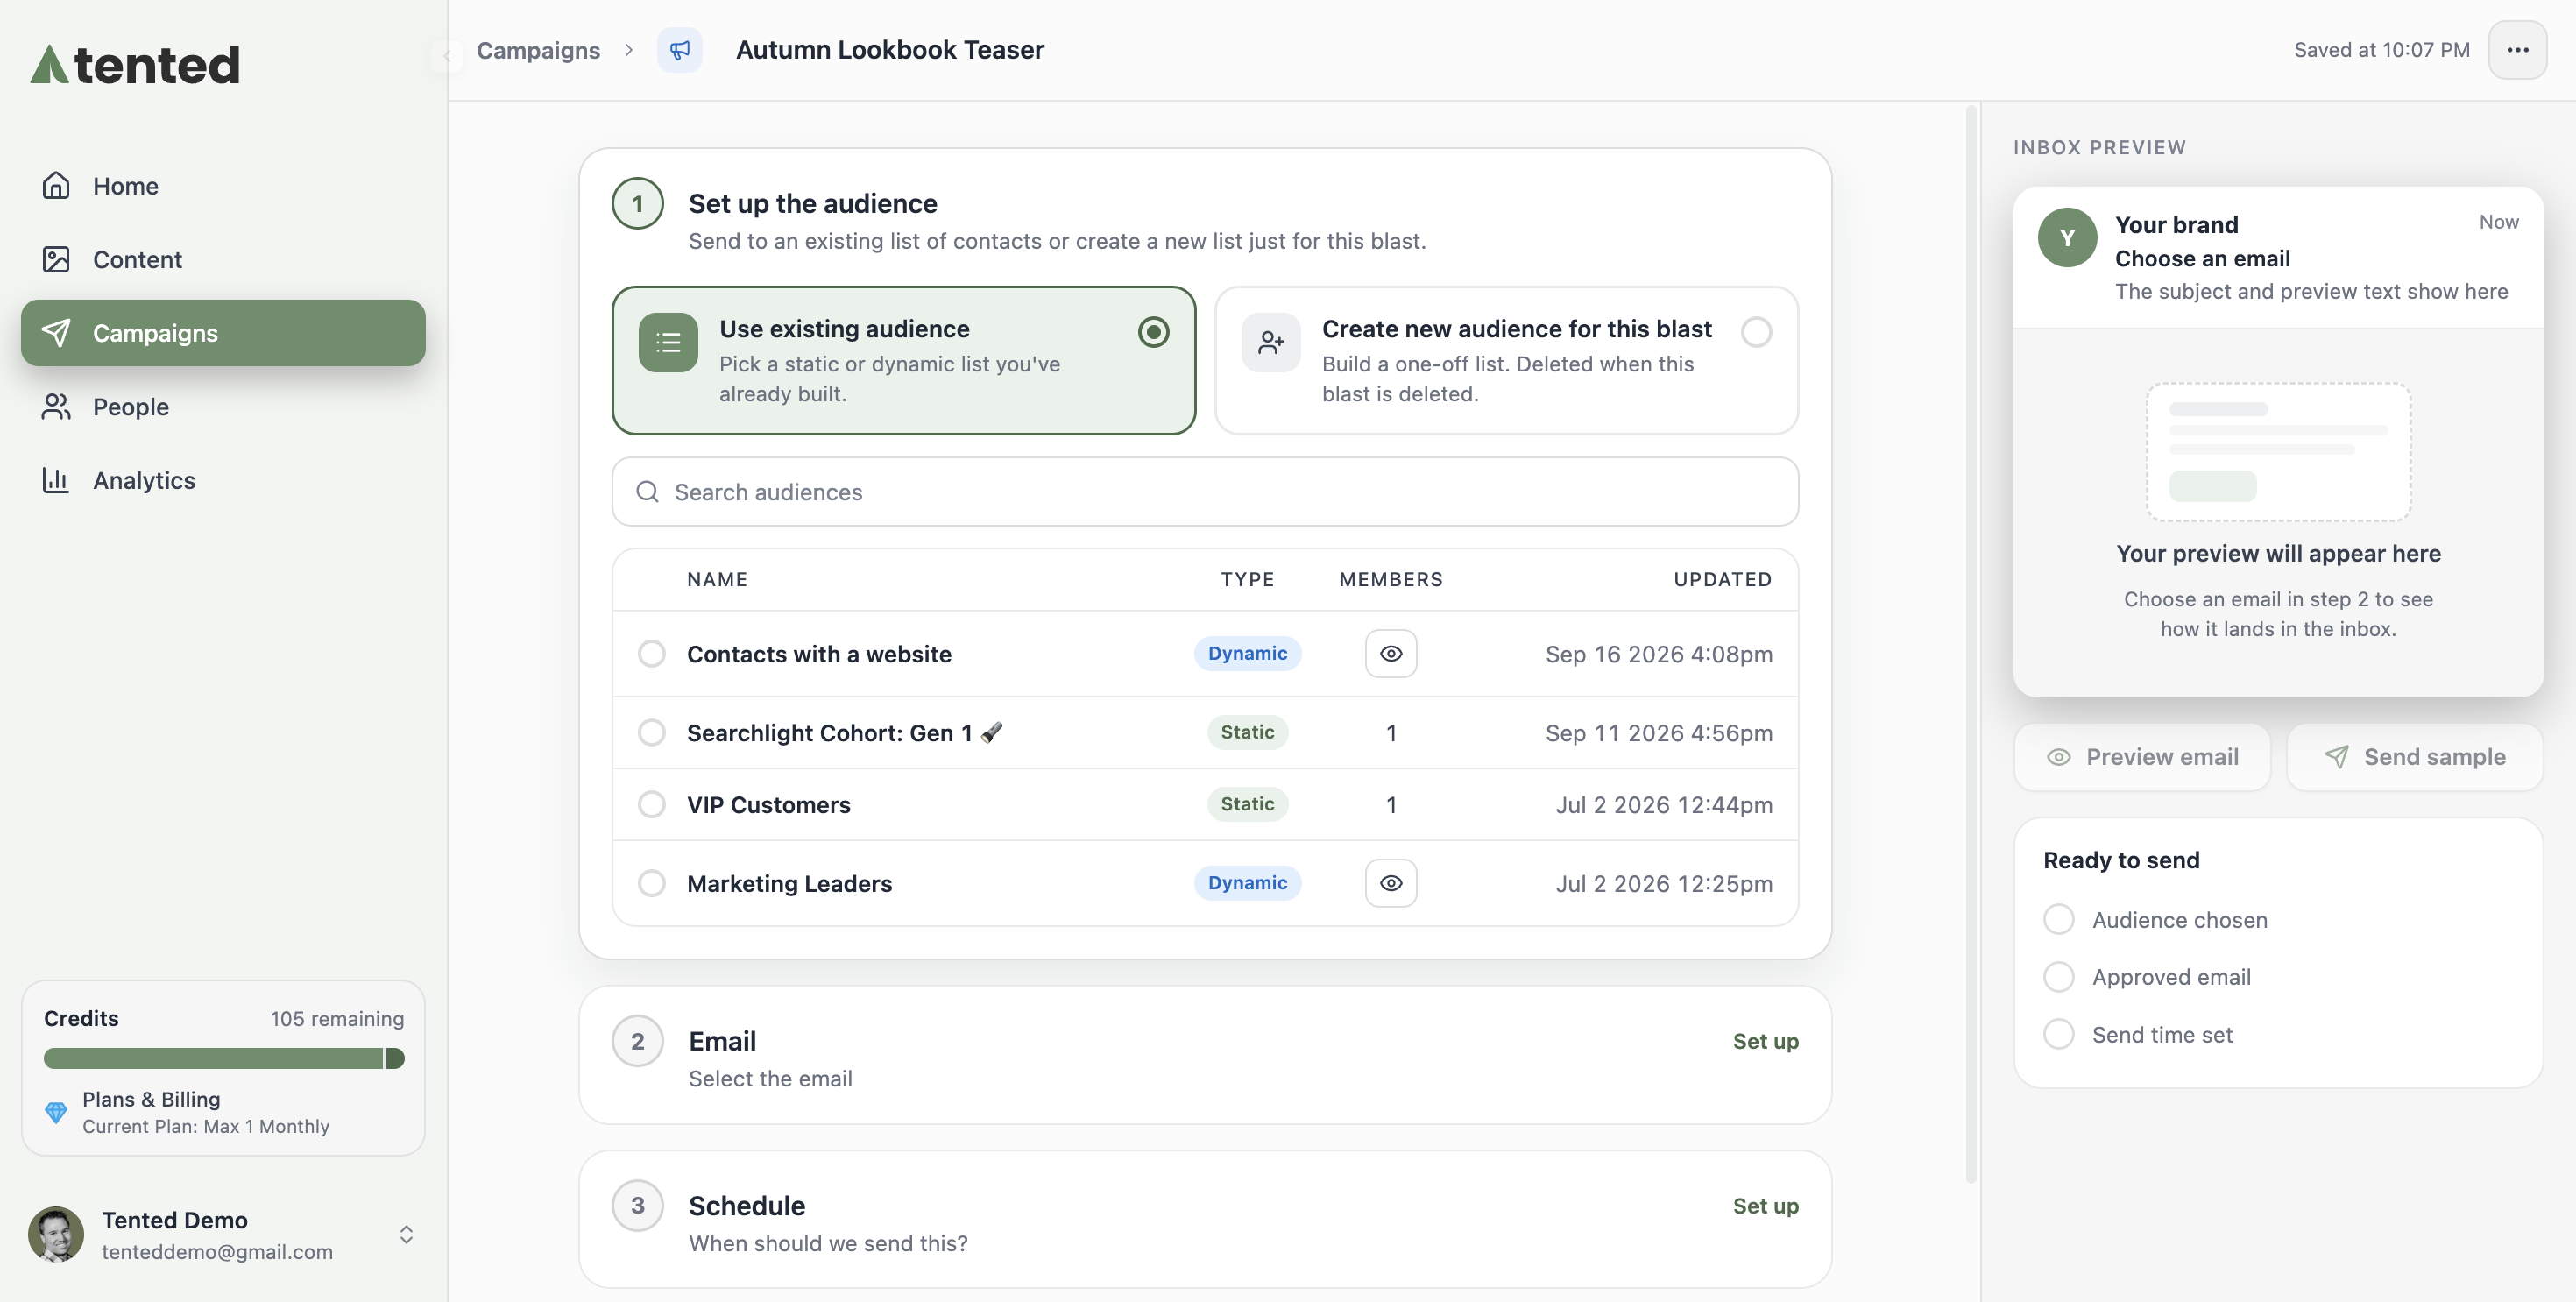The height and width of the screenshot is (1302, 2576).
Task: Preview members of Contacts with a website
Action: pyautogui.click(x=1390, y=653)
